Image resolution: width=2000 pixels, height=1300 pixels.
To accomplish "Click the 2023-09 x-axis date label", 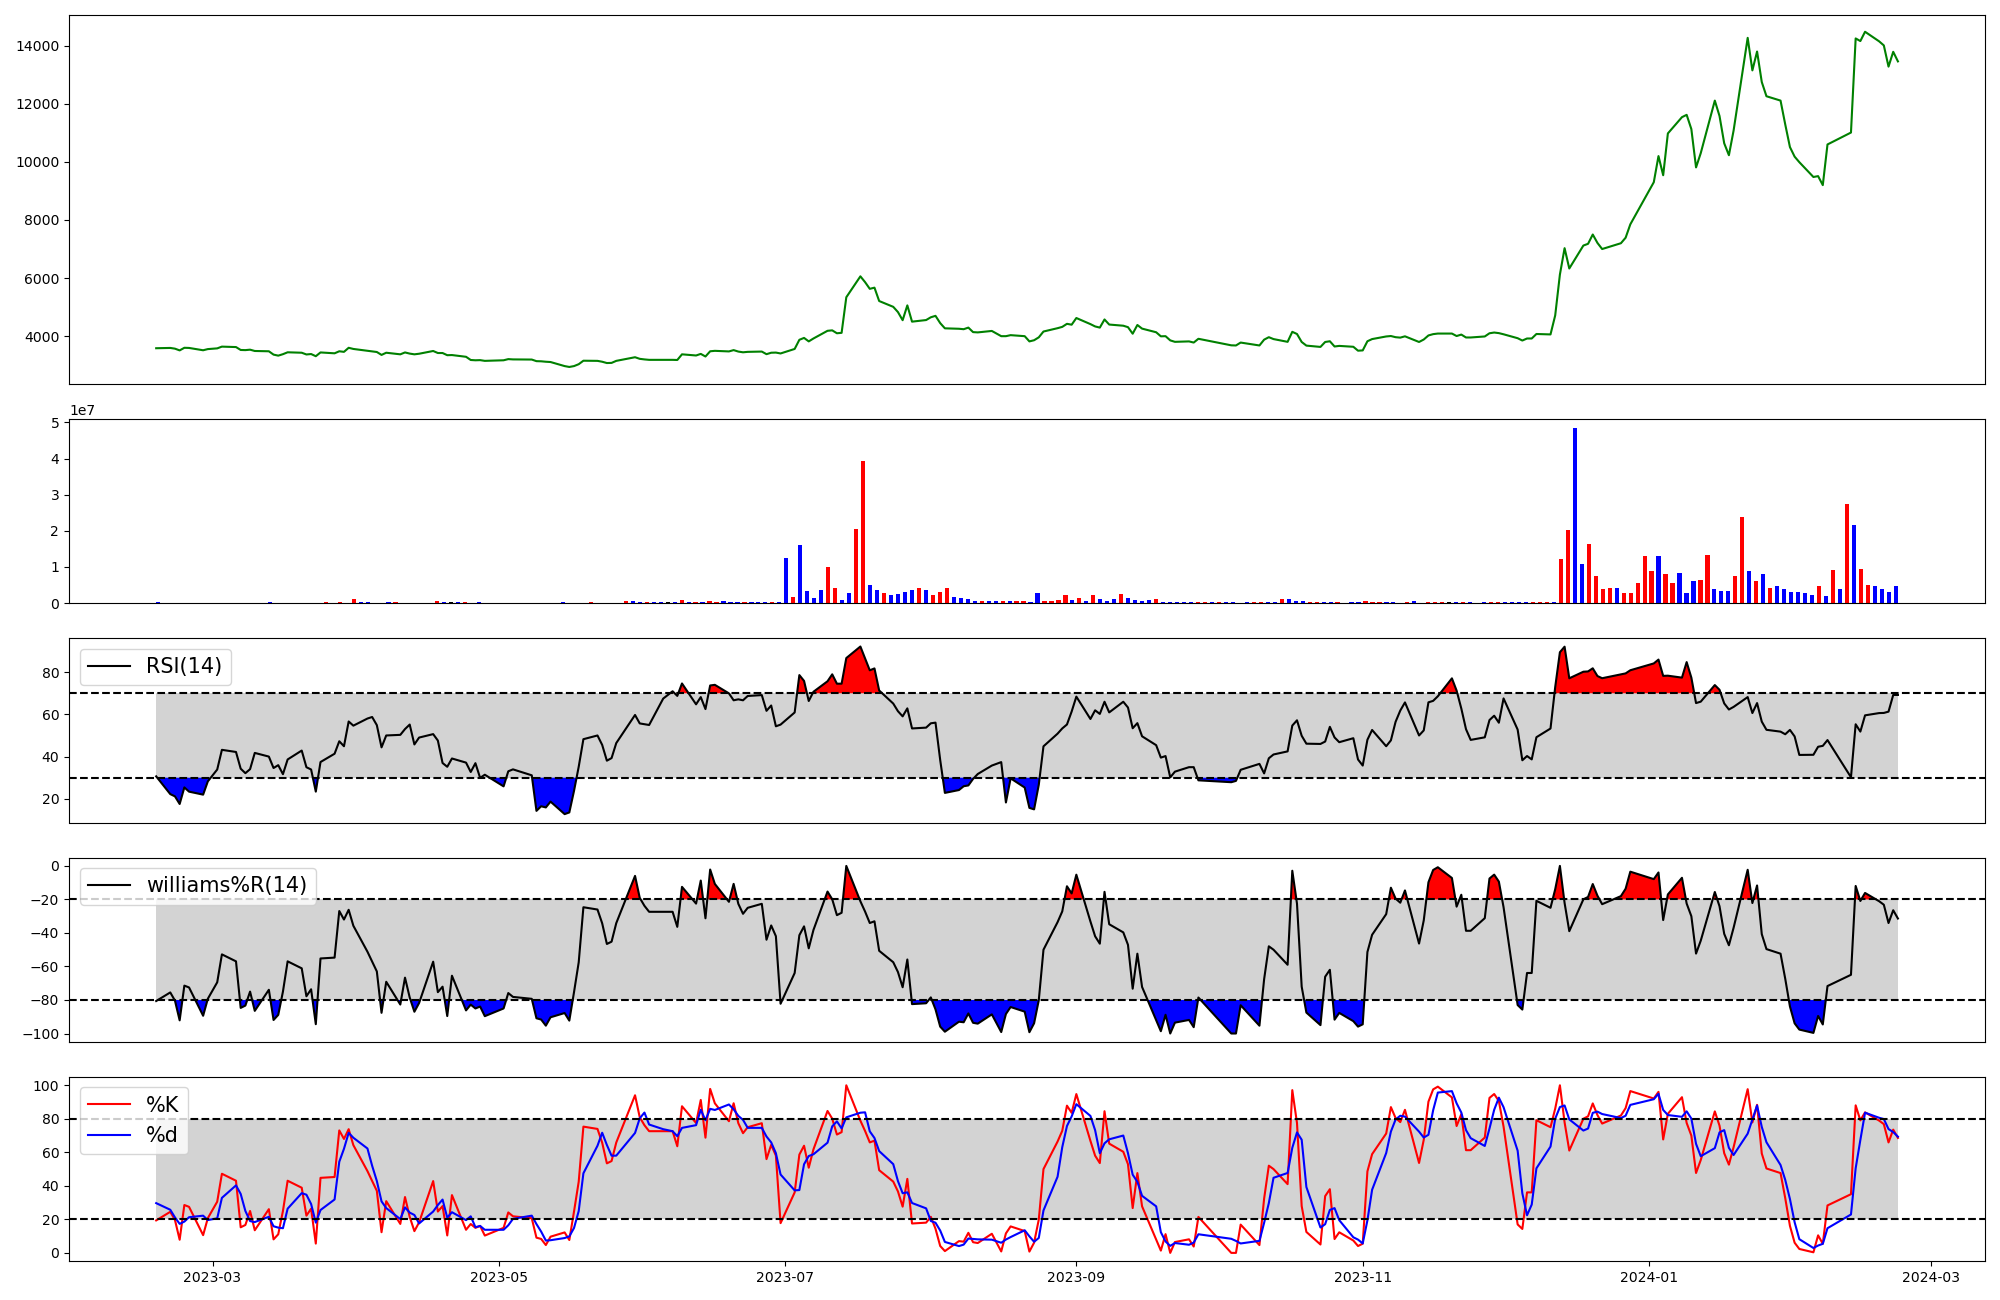I will point(1076,1277).
